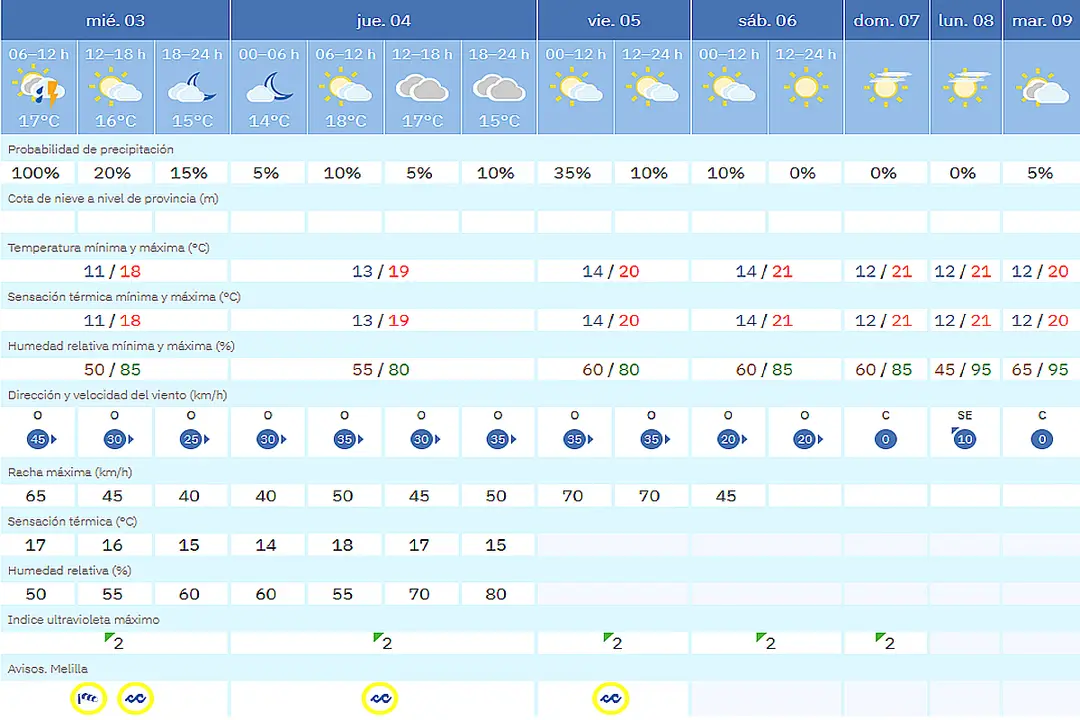The height and width of the screenshot is (720, 1080).
Task: Click the thunderstorm icon for mié. 03 06–12 h
Action: [x=39, y=89]
